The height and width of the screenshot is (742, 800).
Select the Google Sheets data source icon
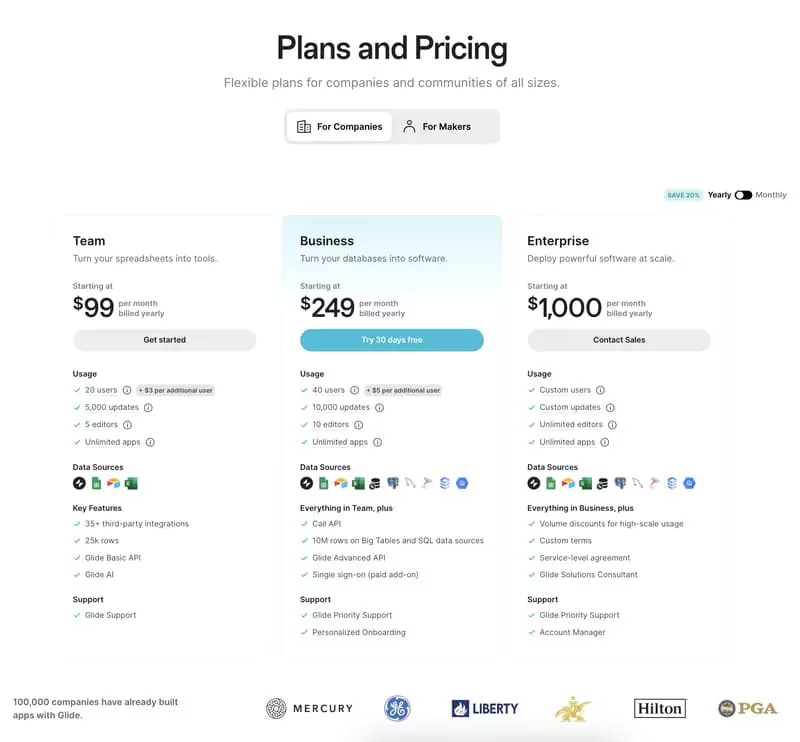(96, 483)
